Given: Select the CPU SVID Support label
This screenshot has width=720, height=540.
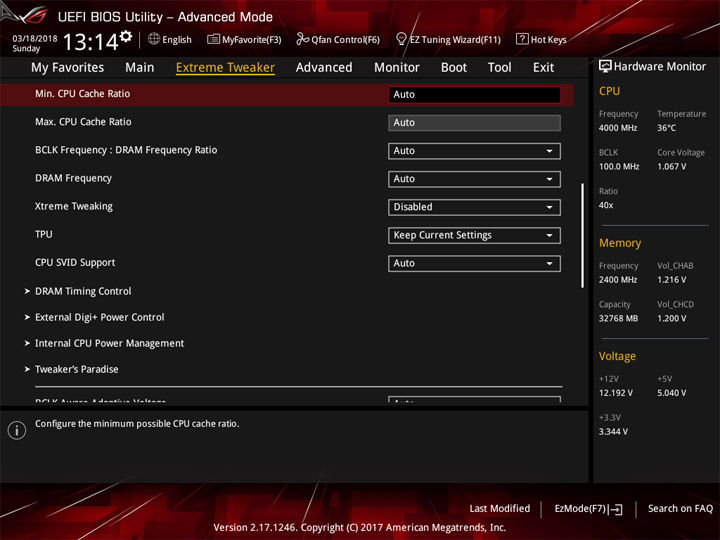Looking at the screenshot, I should tap(75, 263).
